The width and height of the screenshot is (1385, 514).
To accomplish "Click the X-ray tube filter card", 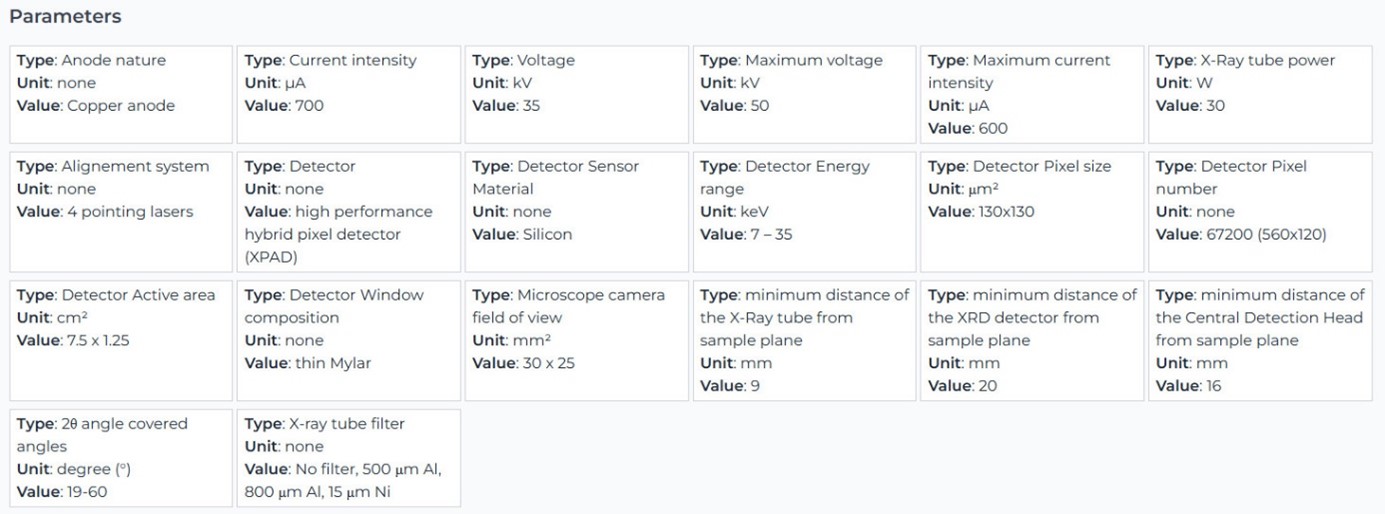I will (x=349, y=457).
